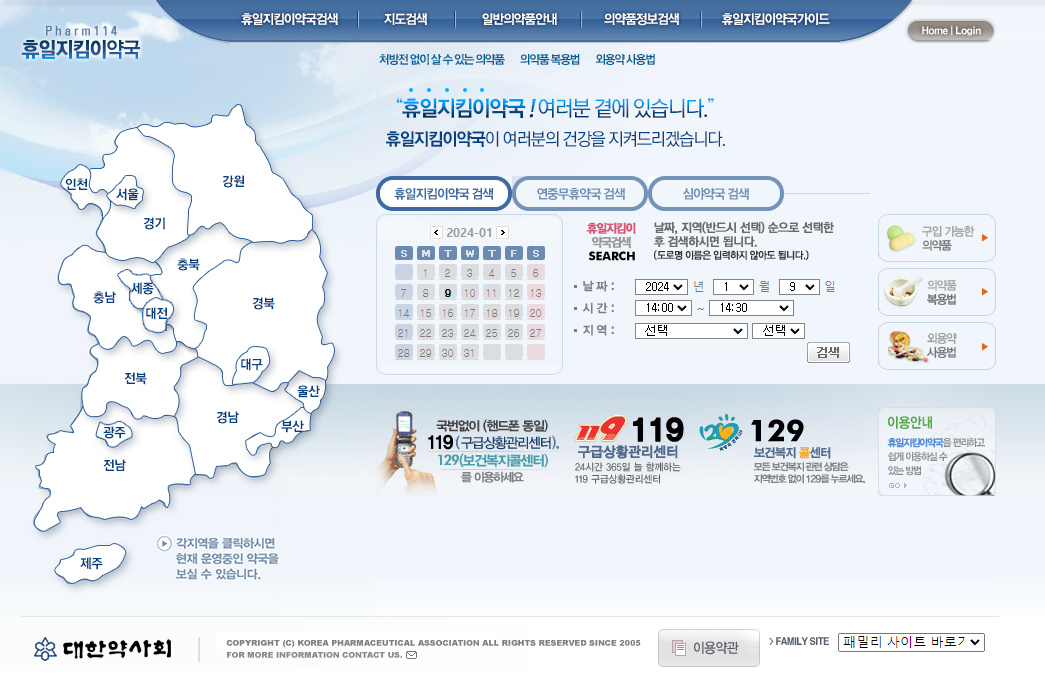This screenshot has width=1045, height=693.
Task: Click the 이용약관 button
Action: pyautogui.click(x=708, y=648)
